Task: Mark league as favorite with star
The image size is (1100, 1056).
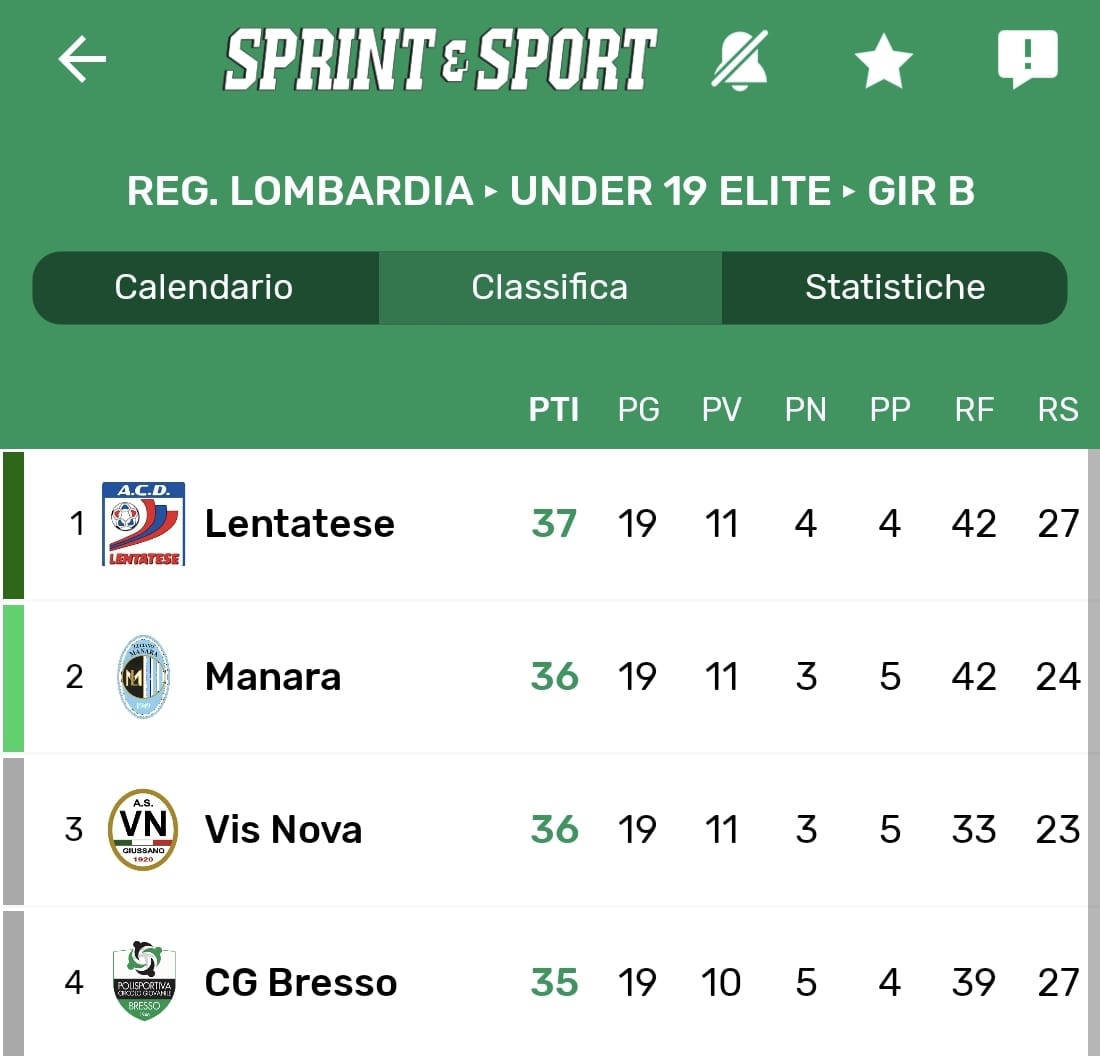Action: [x=883, y=62]
